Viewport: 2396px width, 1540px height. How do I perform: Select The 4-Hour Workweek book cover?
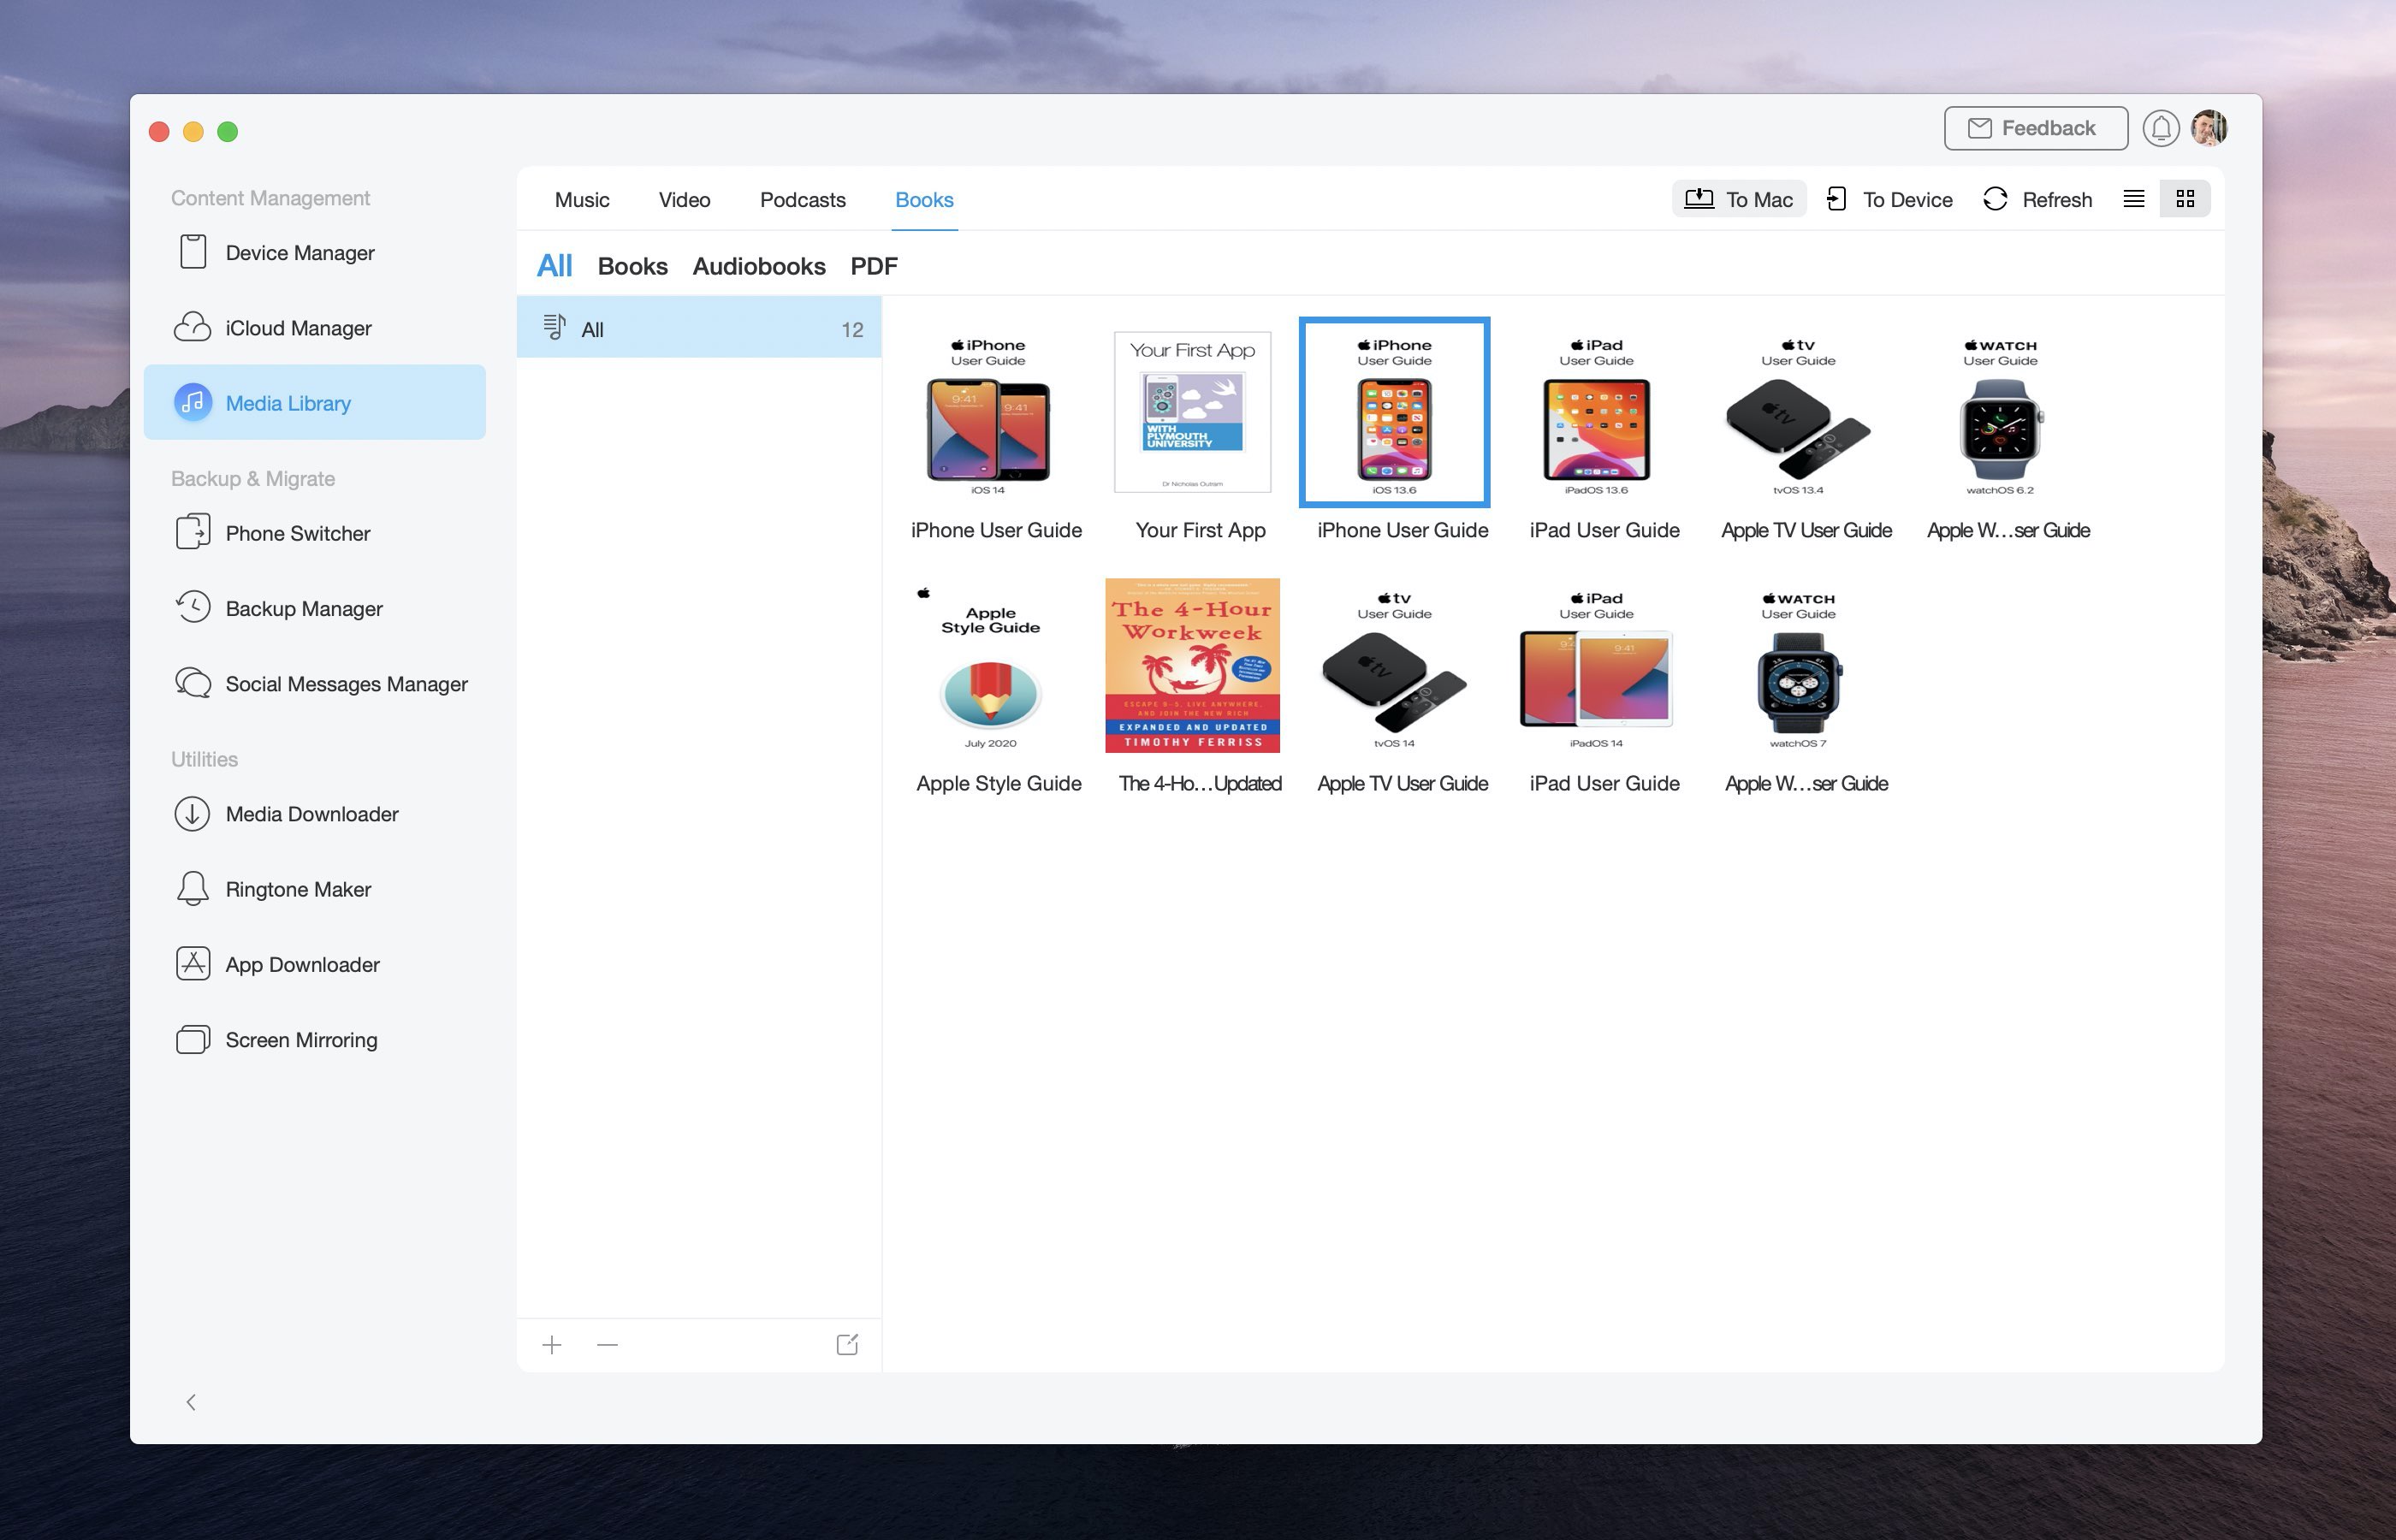[x=1192, y=666]
